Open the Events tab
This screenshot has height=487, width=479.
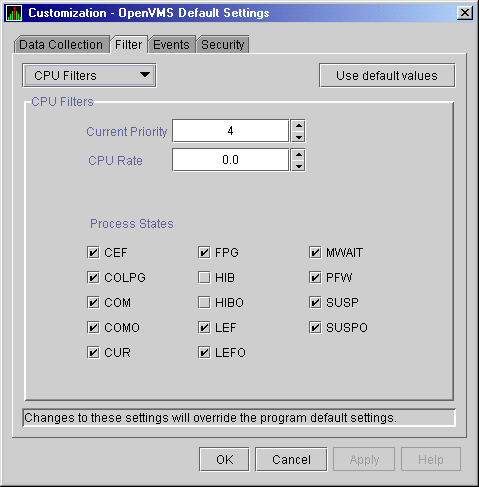pyautogui.click(x=171, y=44)
